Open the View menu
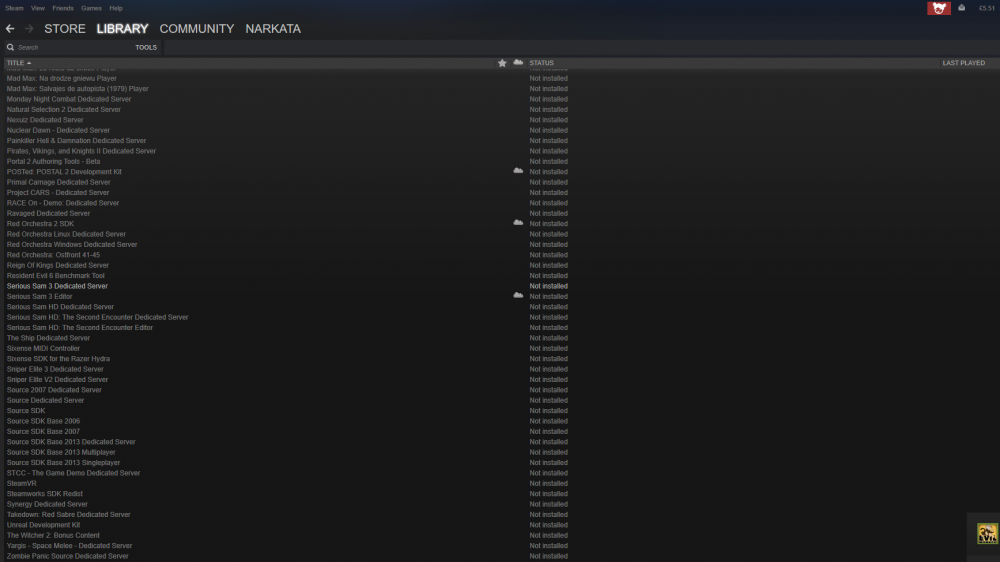Screen dimensions: 1000x562 [38, 8]
